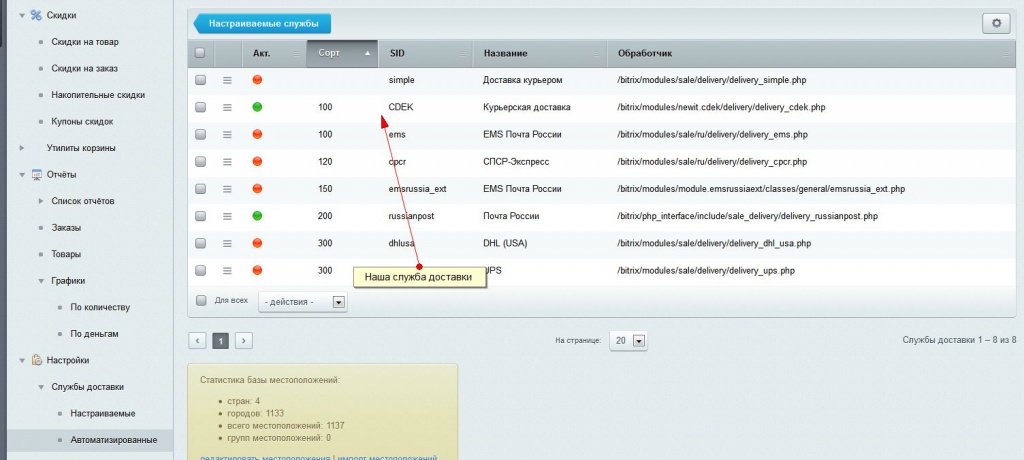Open По количеству chart in sidebar

(100, 307)
